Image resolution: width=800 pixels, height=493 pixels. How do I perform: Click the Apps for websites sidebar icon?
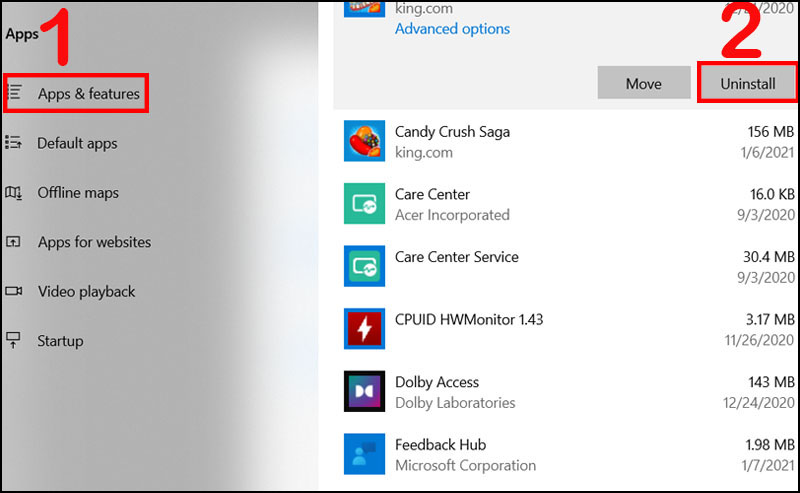click(x=13, y=242)
